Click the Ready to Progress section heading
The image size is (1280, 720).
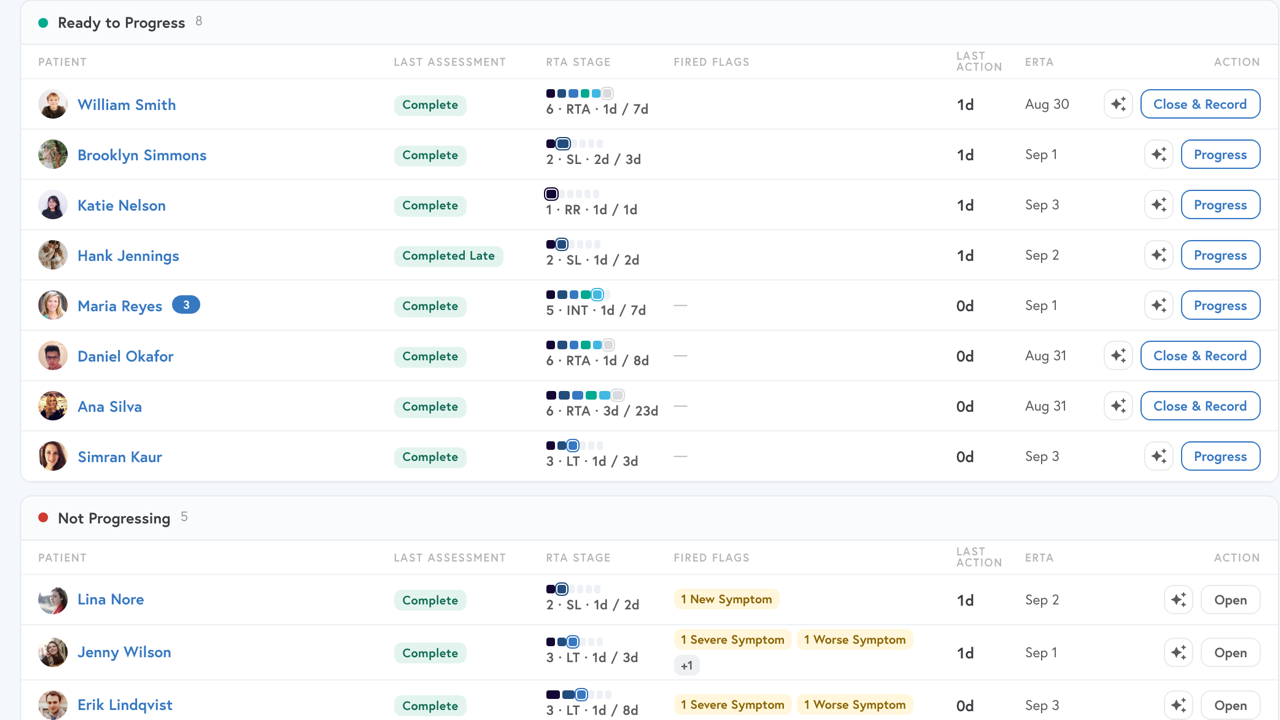click(x=121, y=22)
